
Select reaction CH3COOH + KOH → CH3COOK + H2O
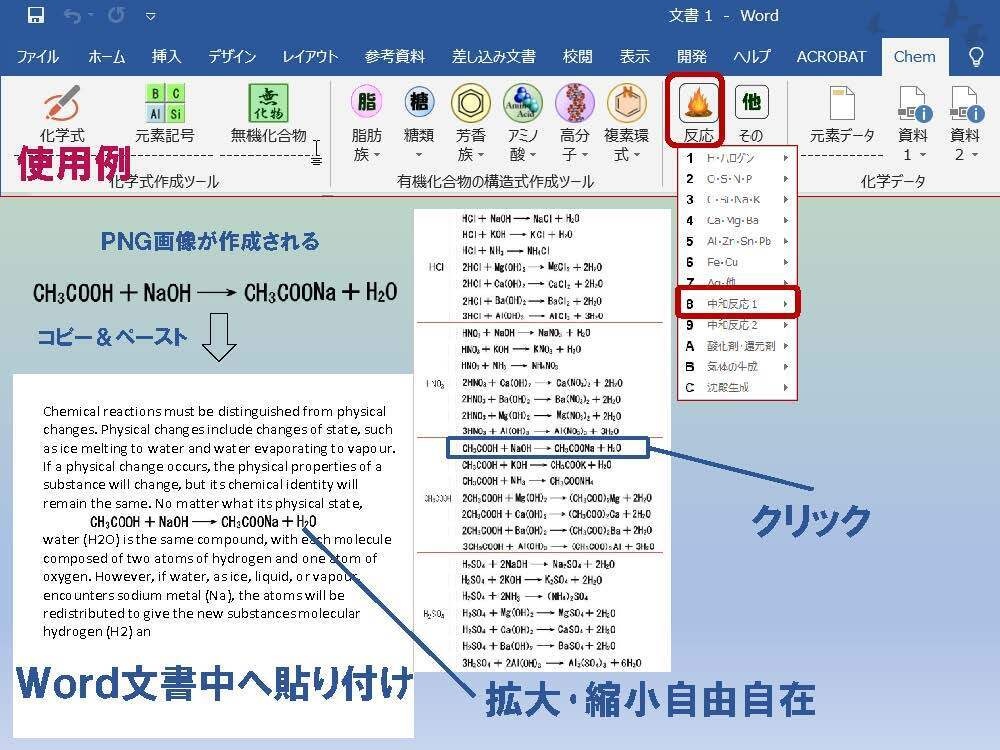[536, 465]
